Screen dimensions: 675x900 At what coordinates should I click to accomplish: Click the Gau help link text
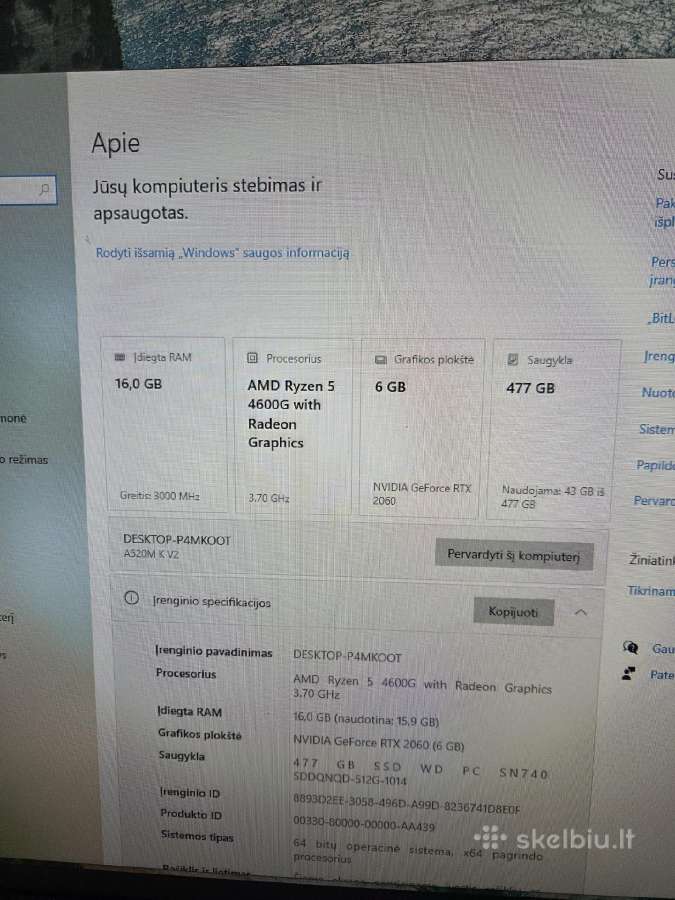coord(663,649)
